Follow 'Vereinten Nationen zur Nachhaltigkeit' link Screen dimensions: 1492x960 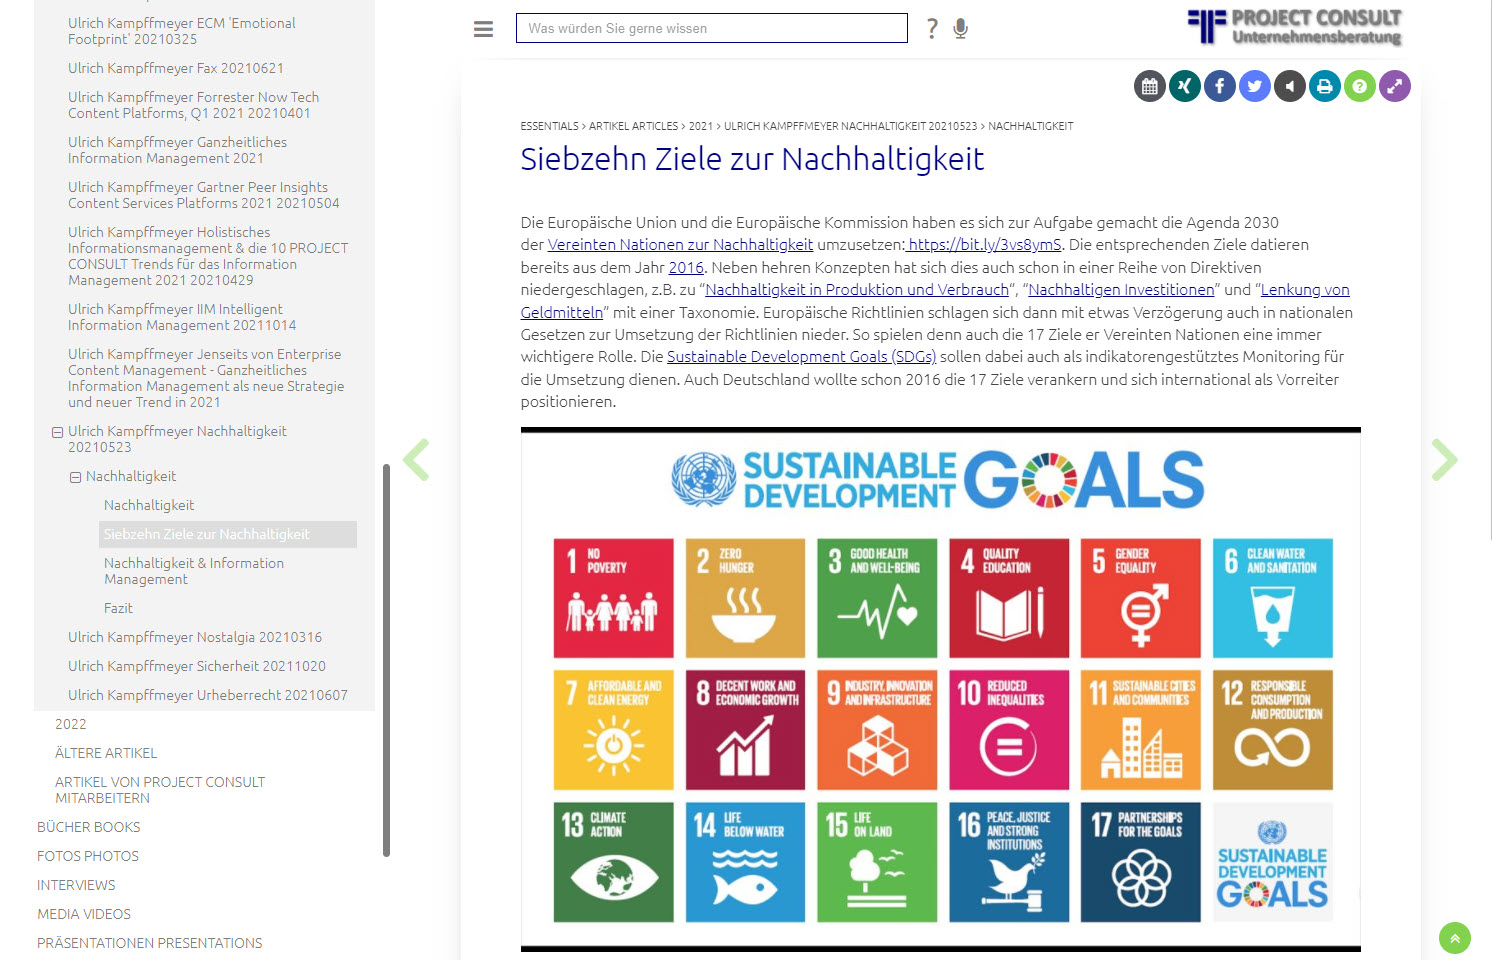680,245
